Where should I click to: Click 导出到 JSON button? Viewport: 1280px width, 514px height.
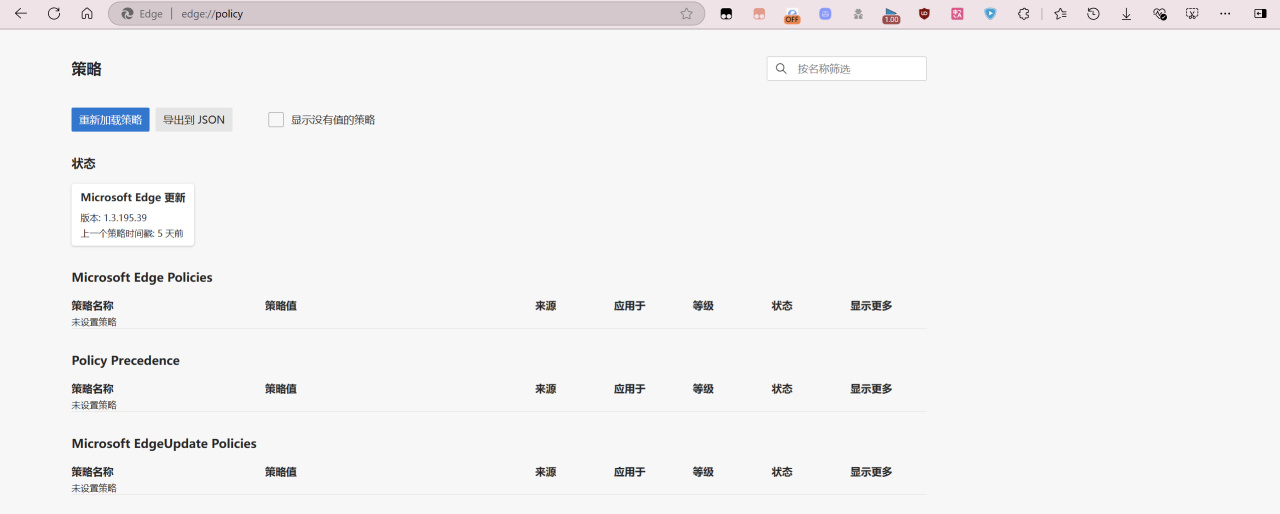pos(194,120)
